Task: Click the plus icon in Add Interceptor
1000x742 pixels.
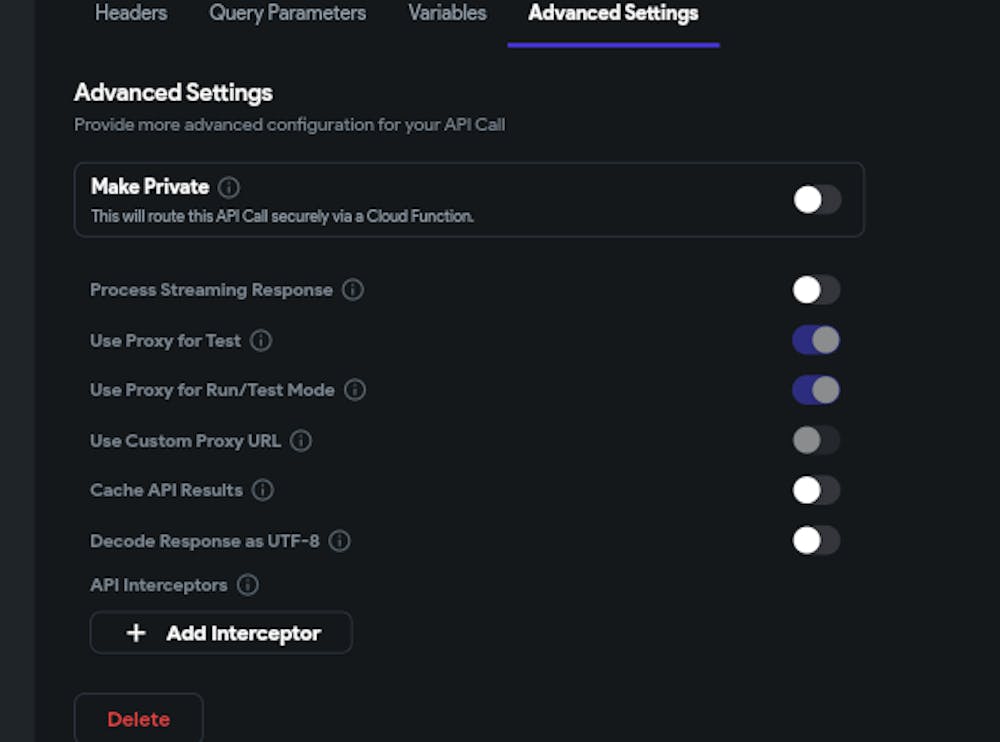Action: coord(136,632)
